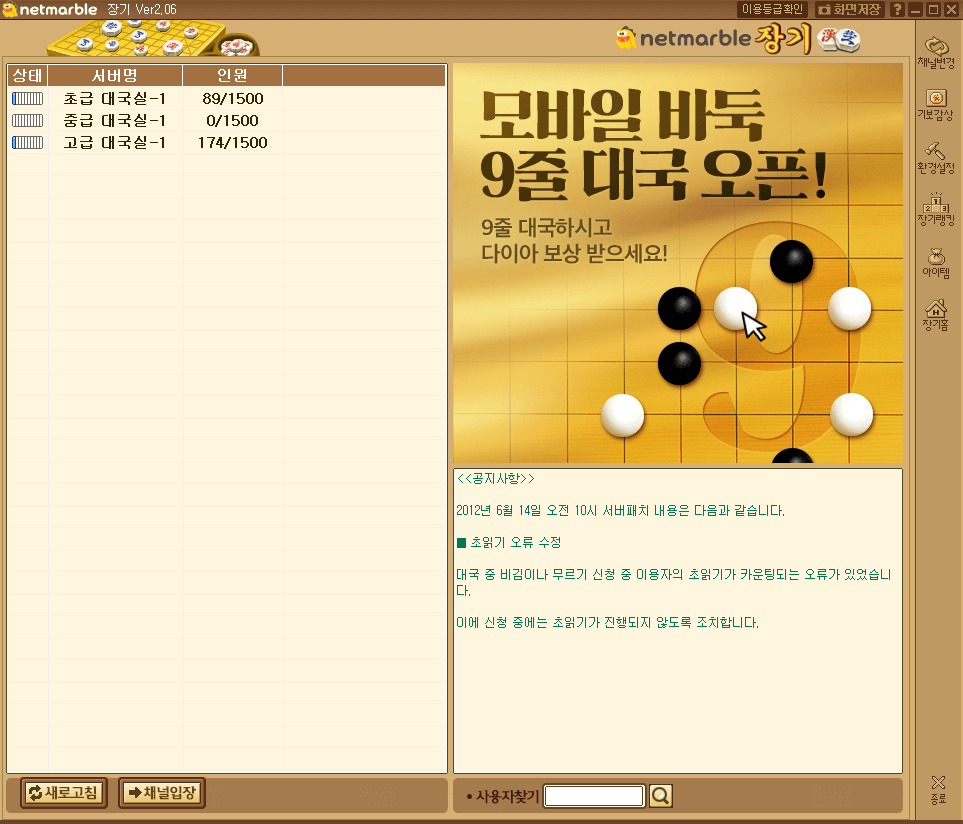Select 초급 대국실-1 server row
This screenshot has height=824, width=963.
tap(227, 98)
